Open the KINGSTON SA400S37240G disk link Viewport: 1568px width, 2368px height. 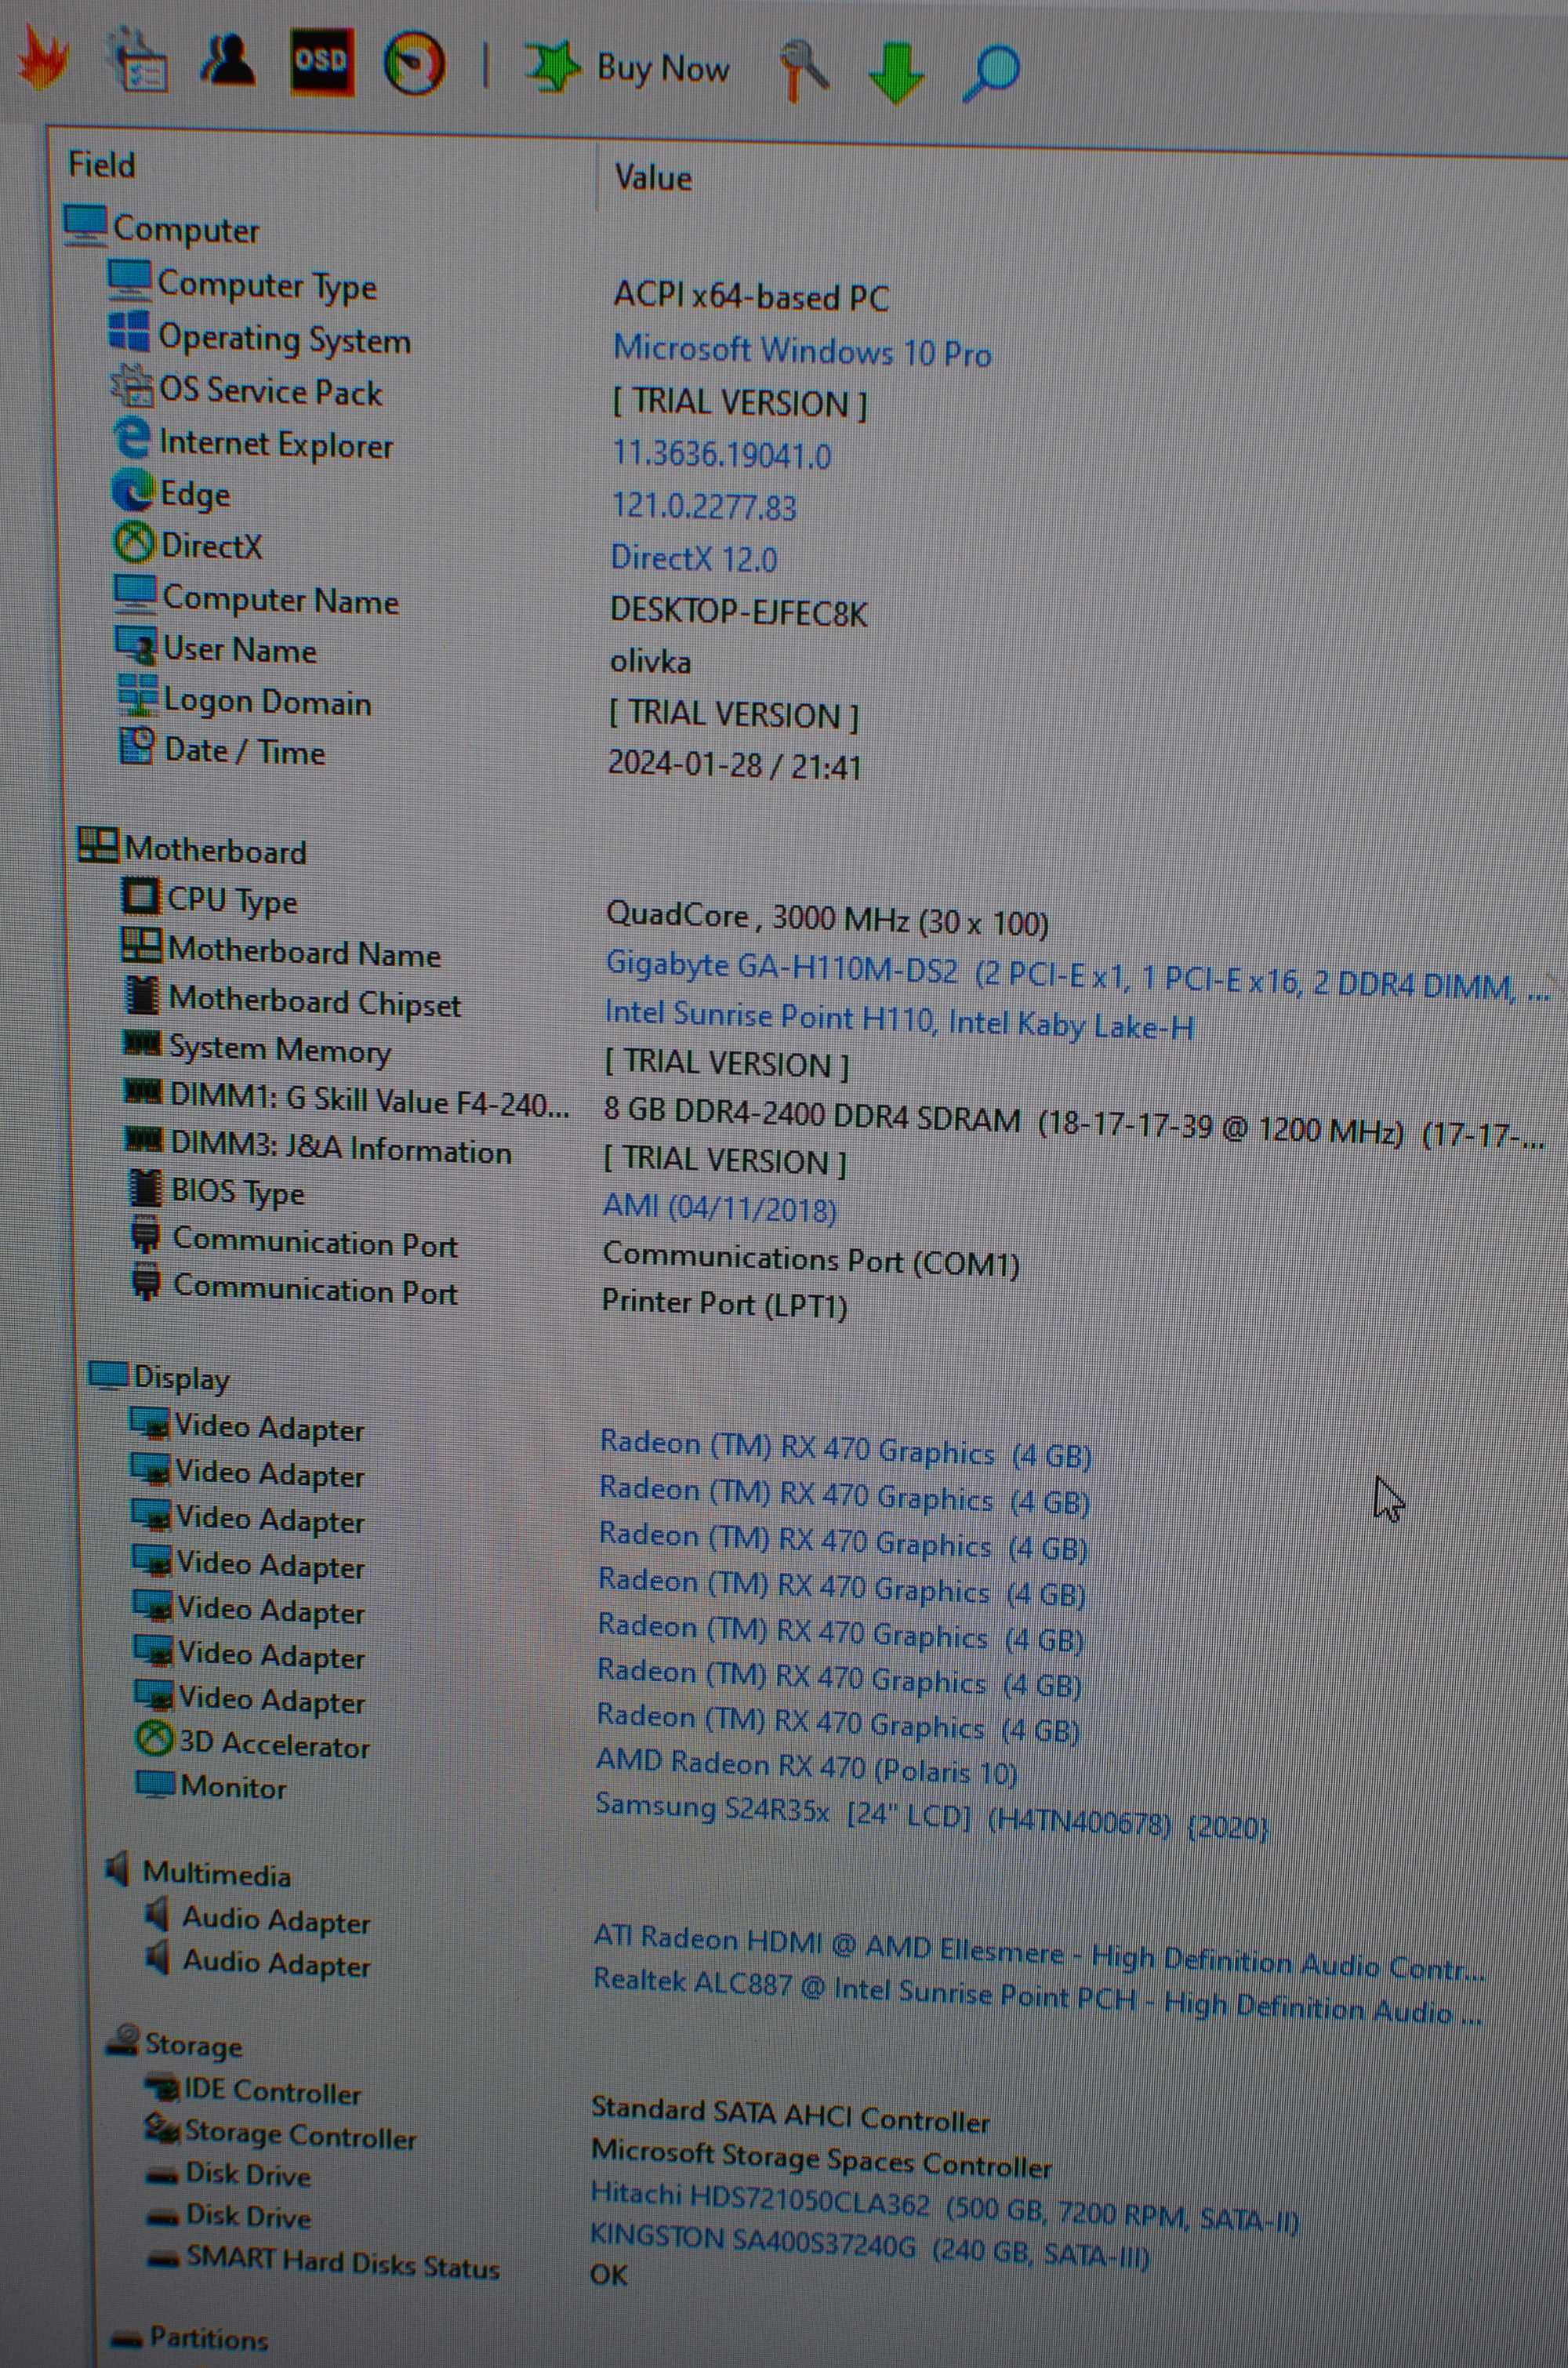(870, 2248)
